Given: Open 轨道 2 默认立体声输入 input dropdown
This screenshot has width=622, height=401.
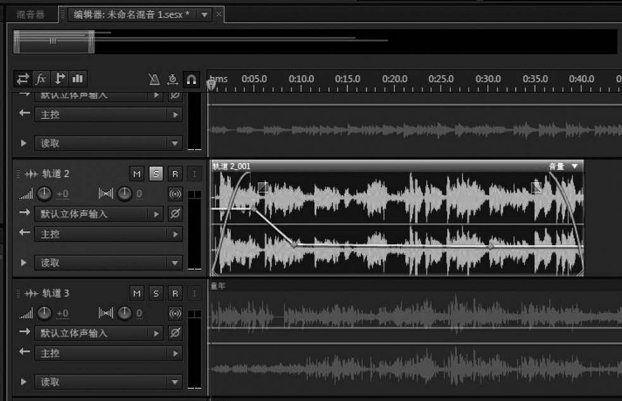Looking at the screenshot, I should click(98, 214).
